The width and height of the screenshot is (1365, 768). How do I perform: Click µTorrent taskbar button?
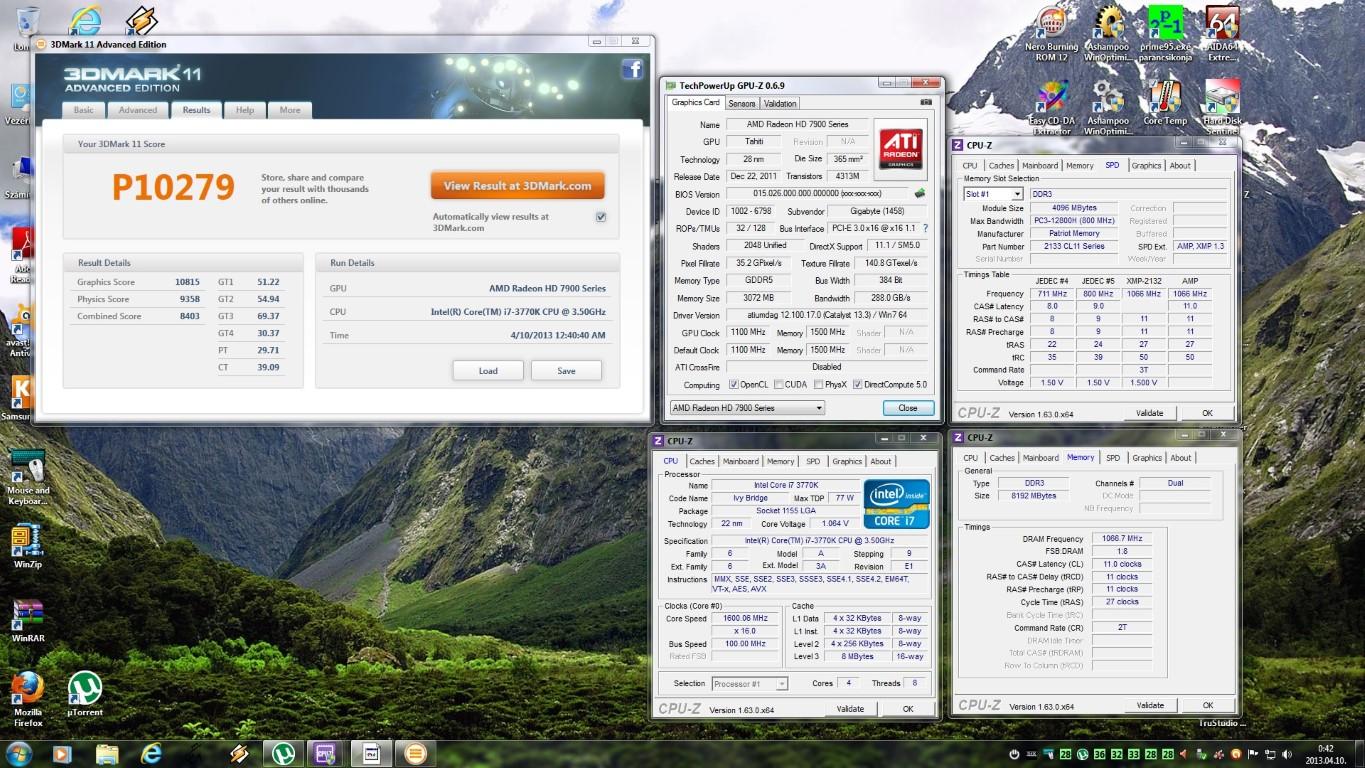click(x=283, y=753)
